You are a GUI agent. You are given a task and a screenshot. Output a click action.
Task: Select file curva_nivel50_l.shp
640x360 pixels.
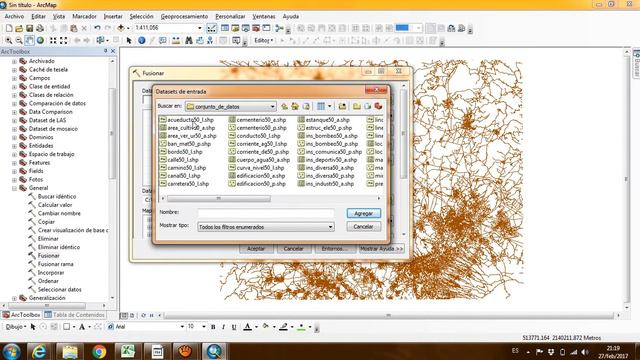pyautogui.click(x=256, y=168)
